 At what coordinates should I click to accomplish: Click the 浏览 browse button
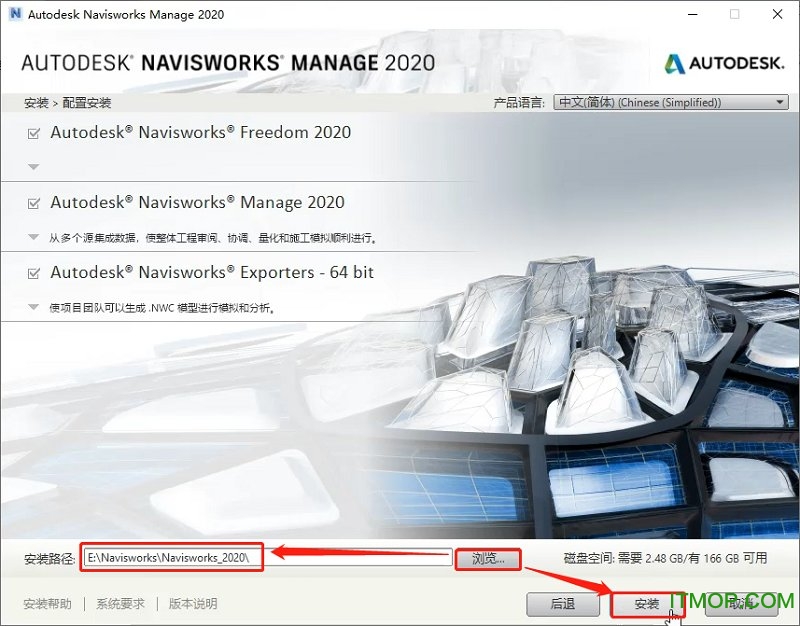(487, 558)
